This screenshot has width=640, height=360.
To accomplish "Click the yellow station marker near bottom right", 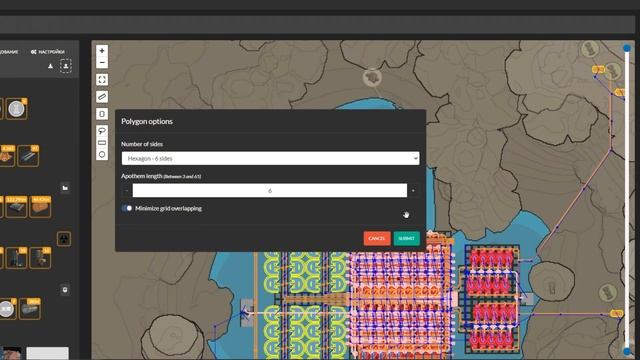I will (x=616, y=313).
